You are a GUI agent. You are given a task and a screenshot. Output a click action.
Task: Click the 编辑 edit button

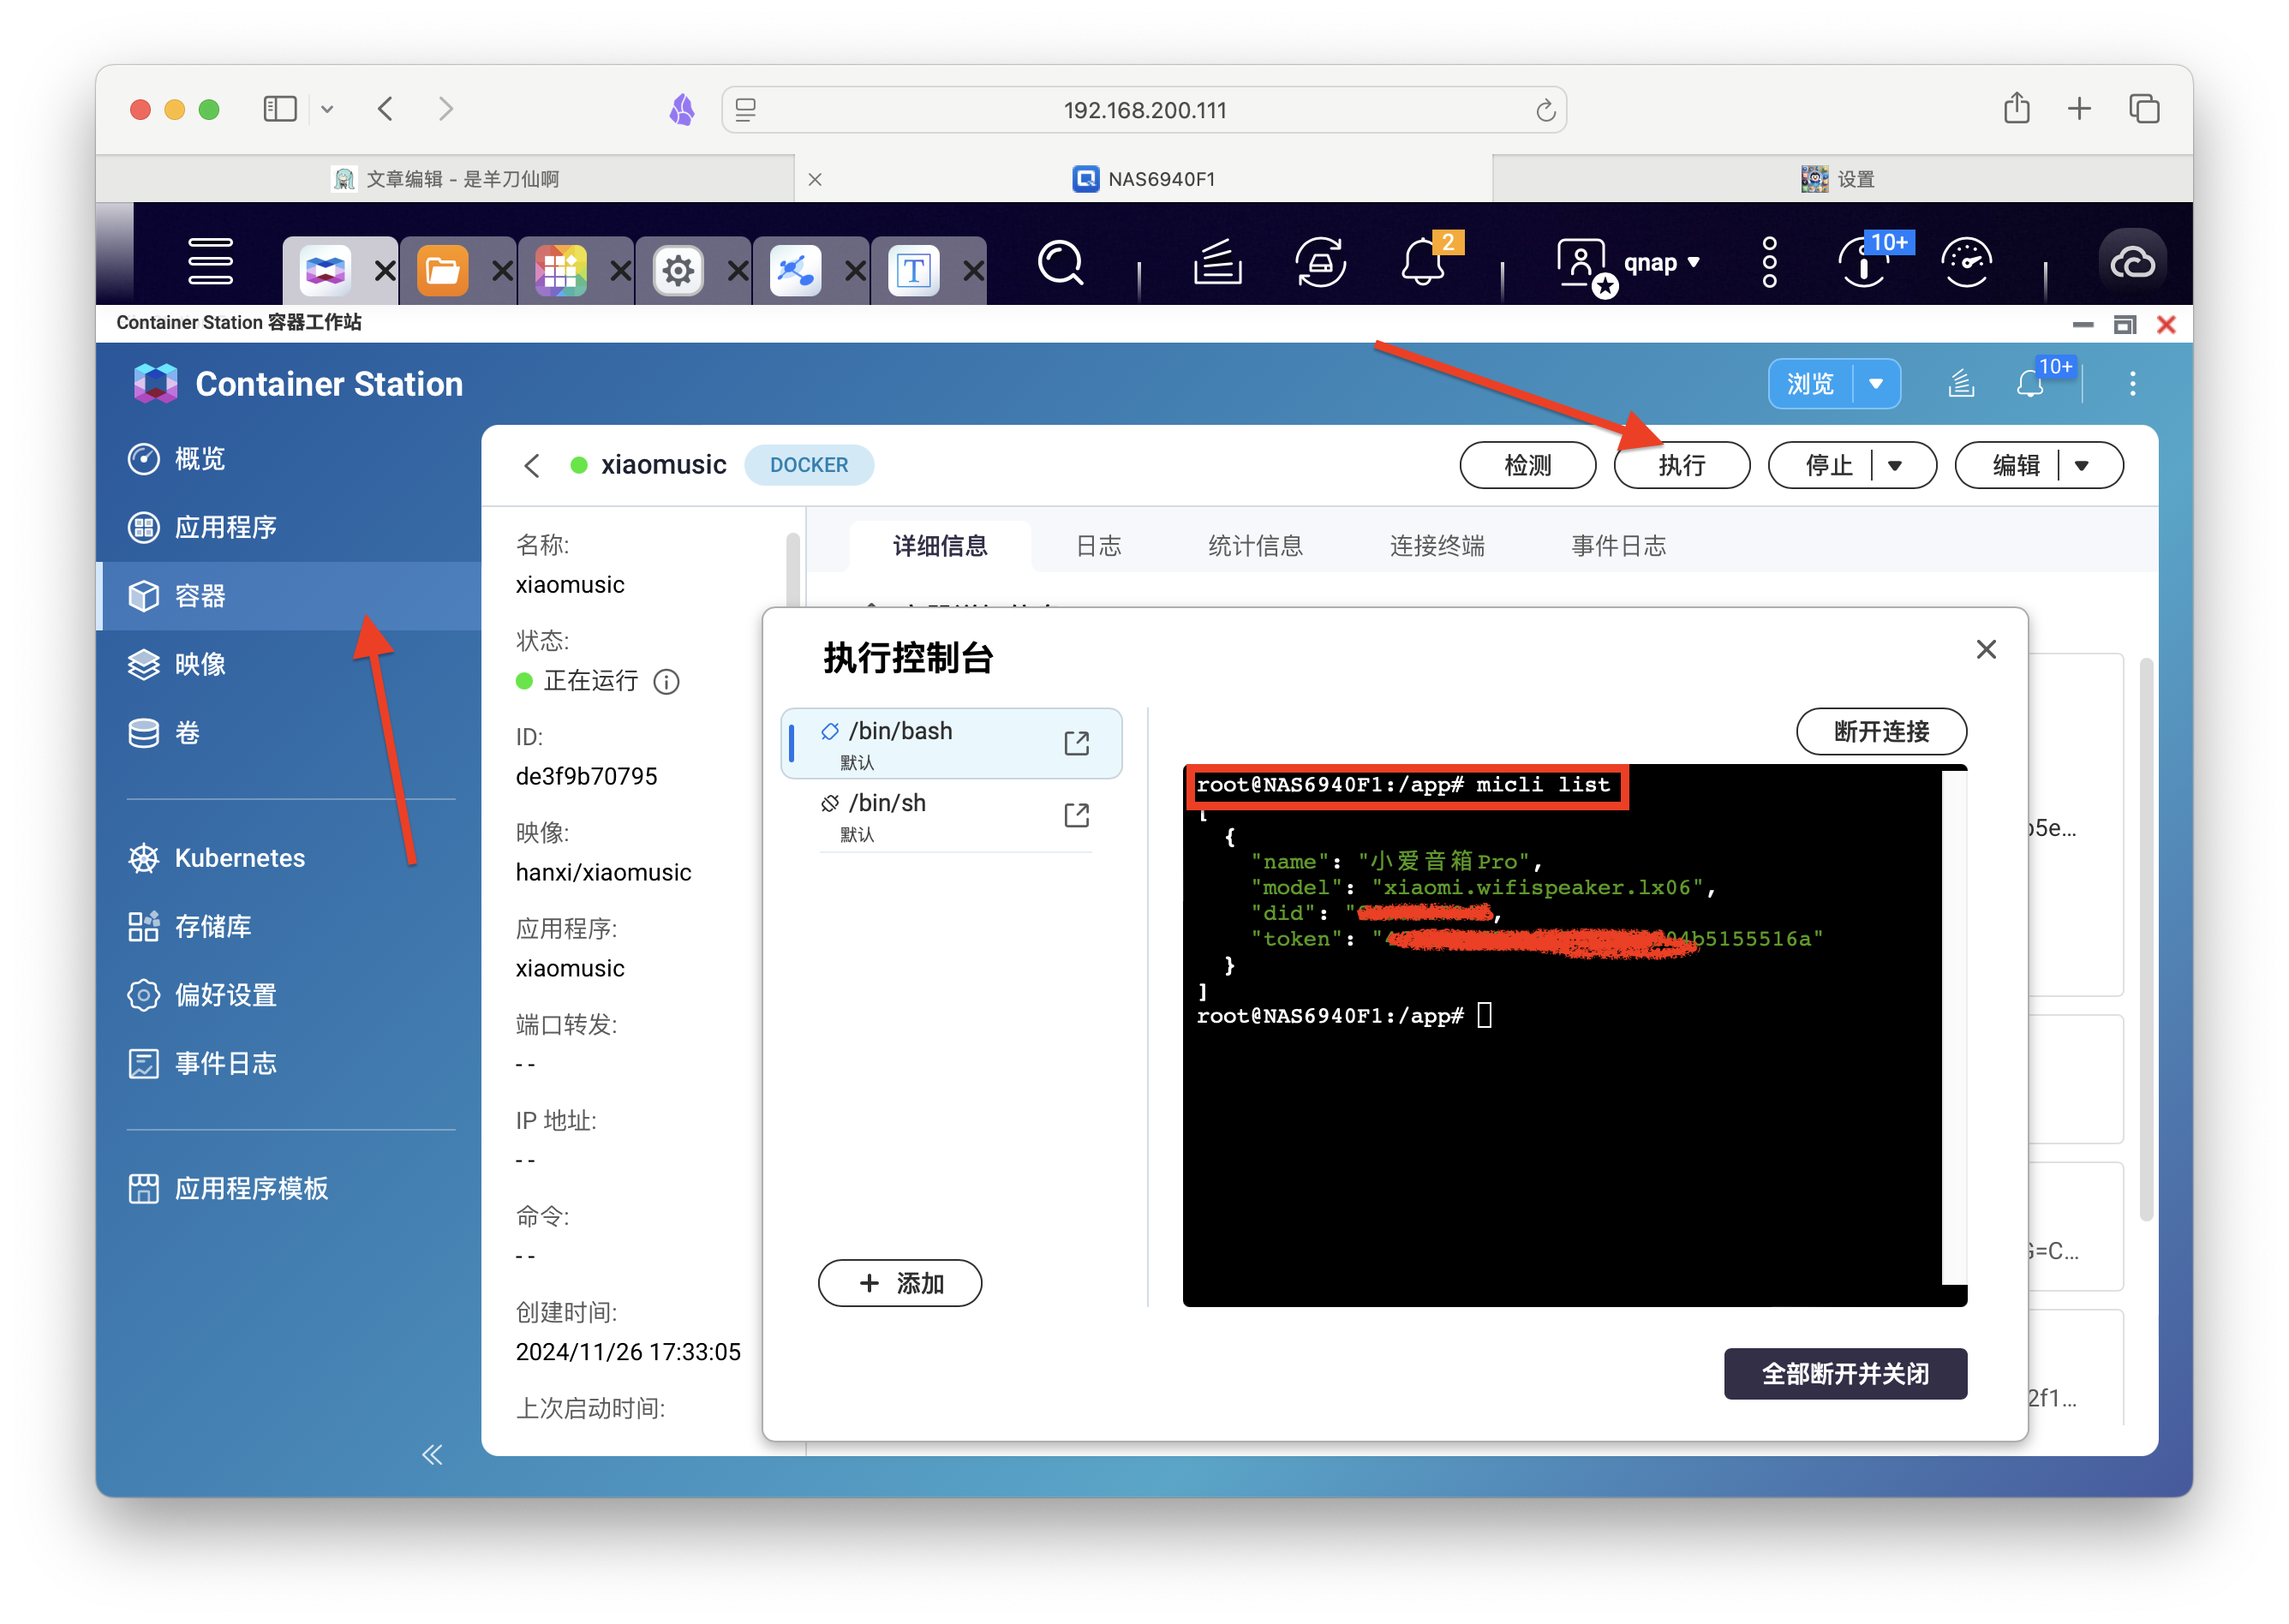(x=2014, y=465)
